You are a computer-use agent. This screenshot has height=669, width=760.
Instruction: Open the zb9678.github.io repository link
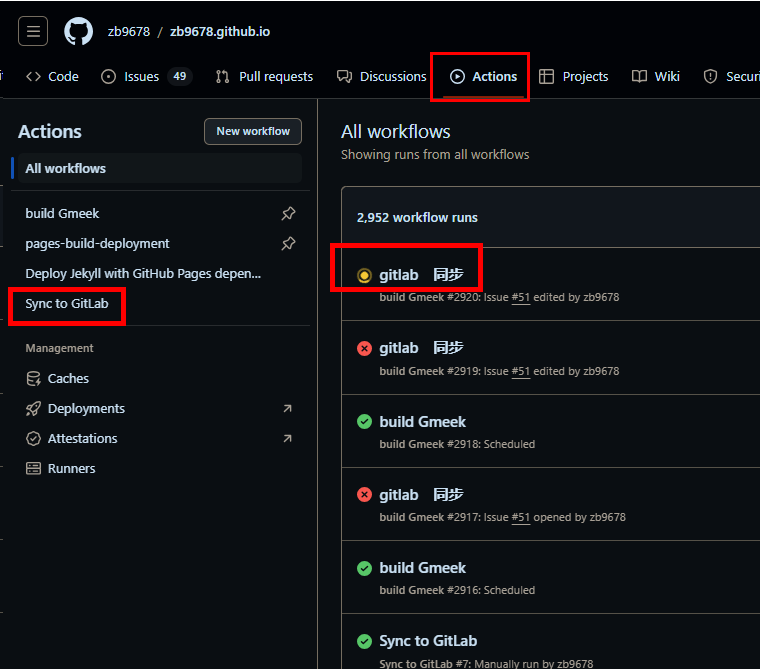click(x=220, y=32)
